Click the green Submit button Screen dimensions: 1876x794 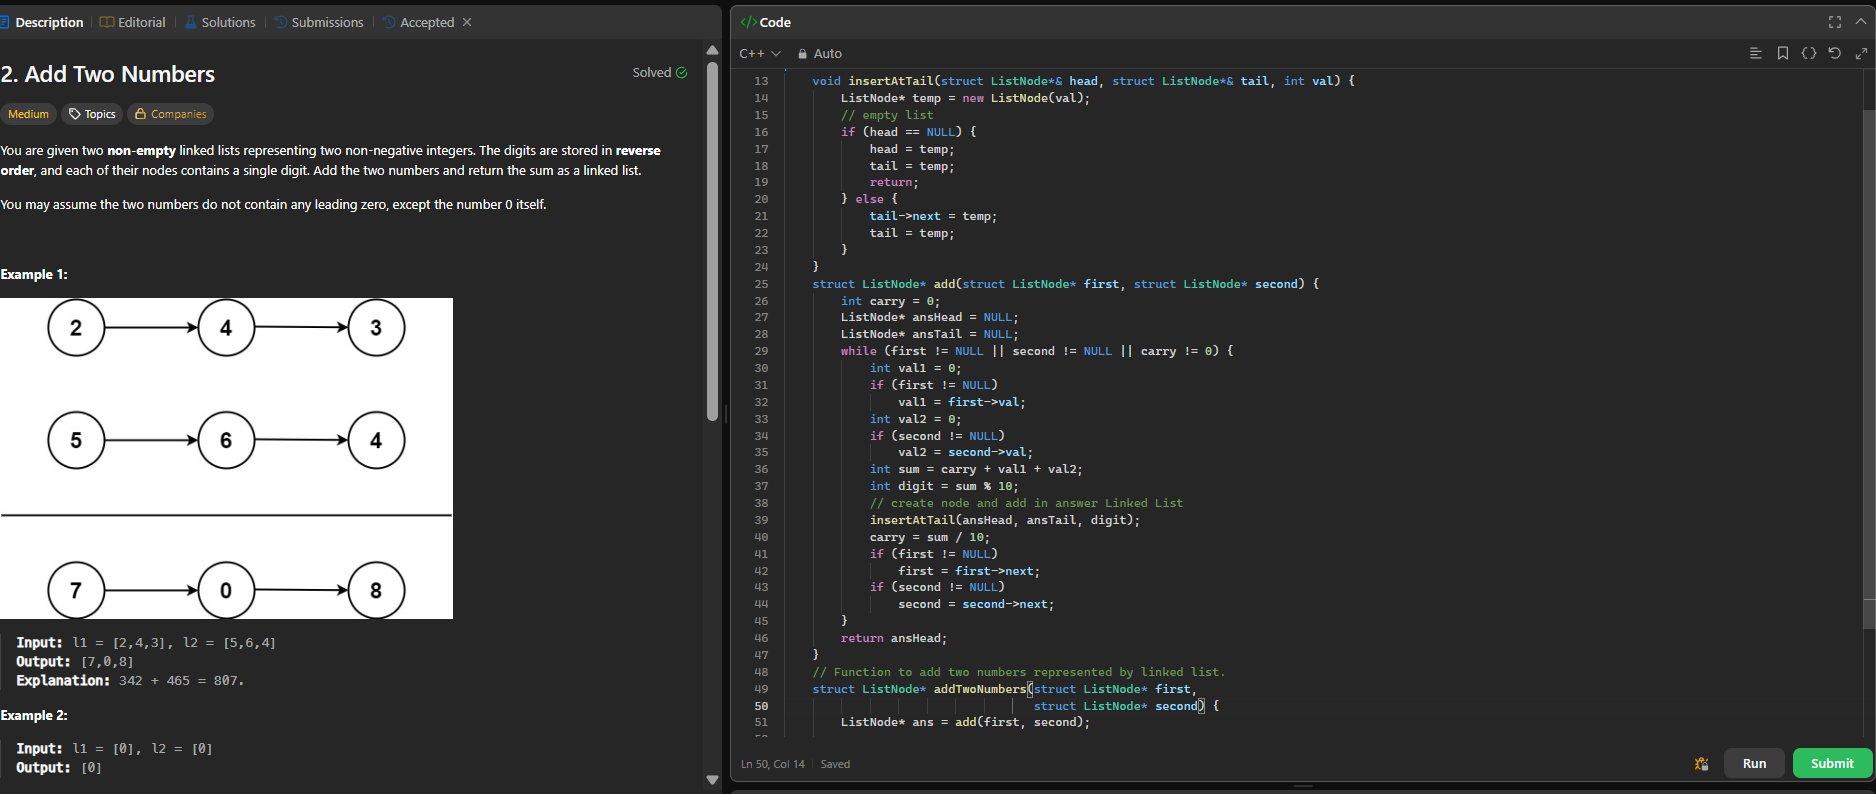click(x=1831, y=763)
